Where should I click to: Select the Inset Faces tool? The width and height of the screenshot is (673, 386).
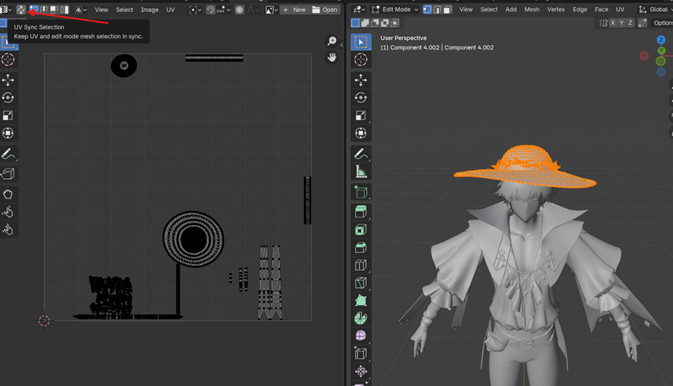click(361, 230)
